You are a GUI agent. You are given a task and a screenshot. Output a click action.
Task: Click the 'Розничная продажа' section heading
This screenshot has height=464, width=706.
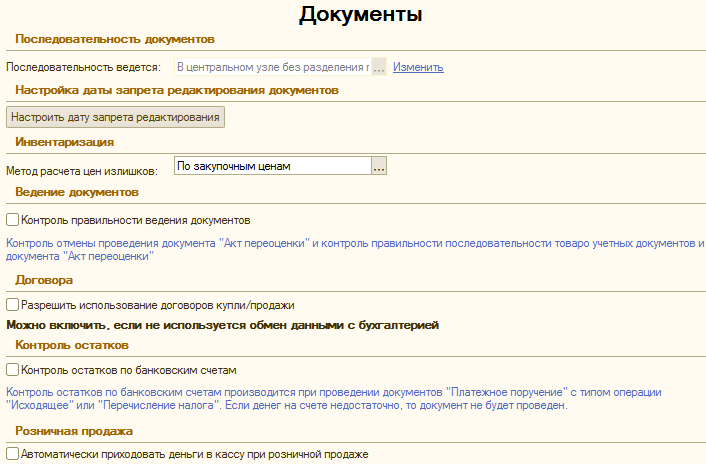pyautogui.click(x=75, y=431)
